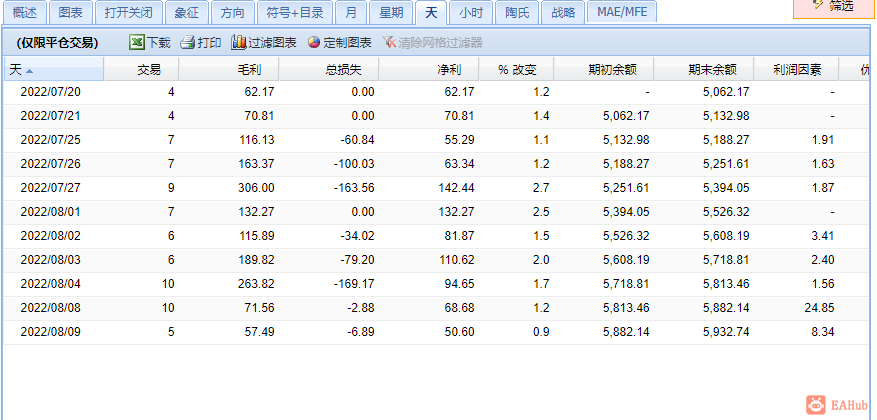877x420 pixels.
Task: Click the 清除网格过滤器 toolbar label
Action: 441,43
